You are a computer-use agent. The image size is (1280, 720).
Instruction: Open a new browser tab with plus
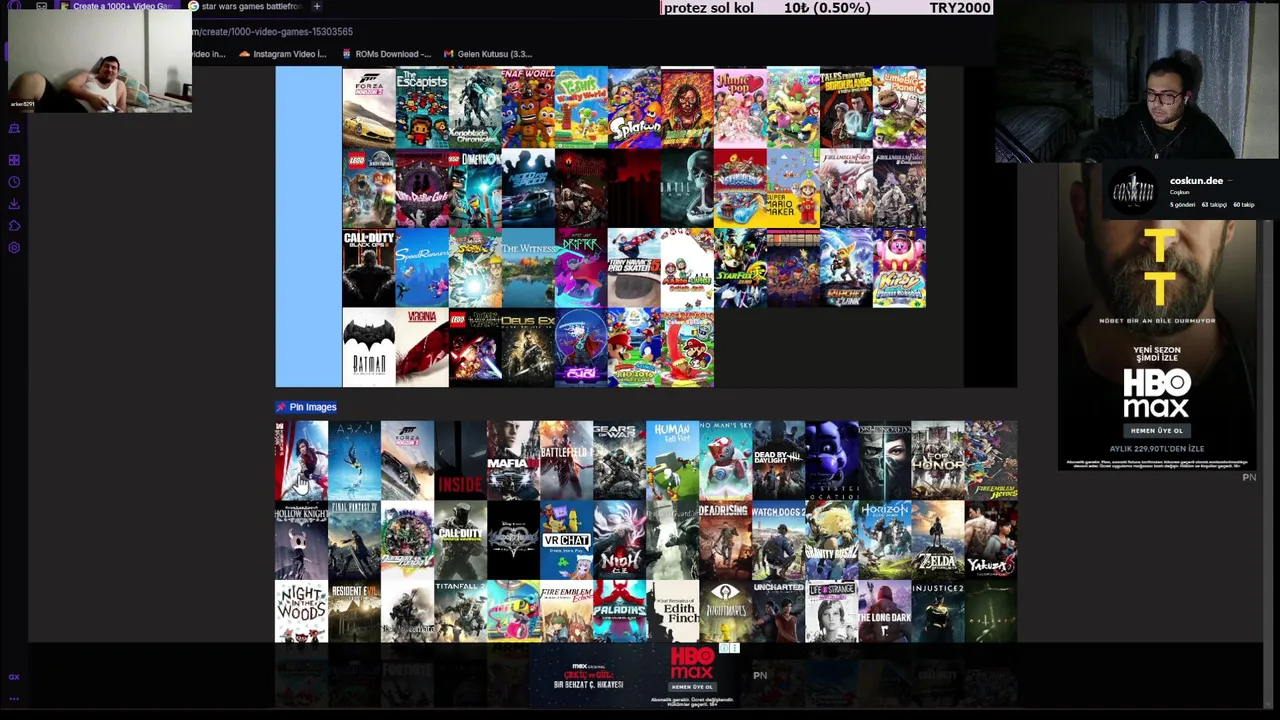click(316, 6)
